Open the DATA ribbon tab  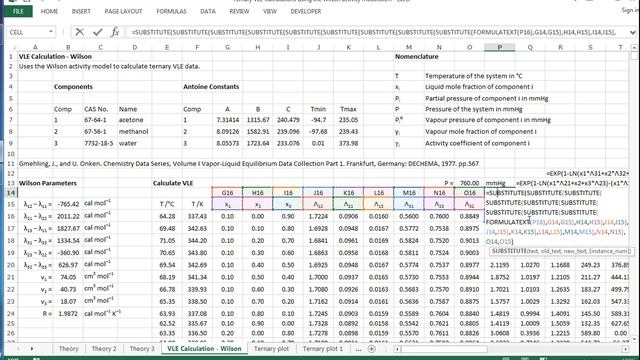(208, 11)
